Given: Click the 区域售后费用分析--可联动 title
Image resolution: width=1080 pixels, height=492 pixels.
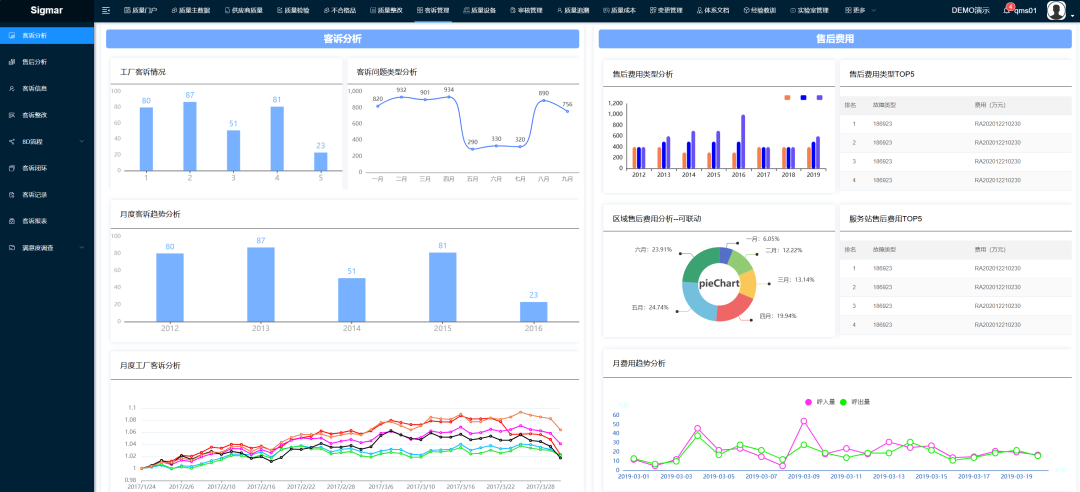Looking at the screenshot, I should point(657,218).
